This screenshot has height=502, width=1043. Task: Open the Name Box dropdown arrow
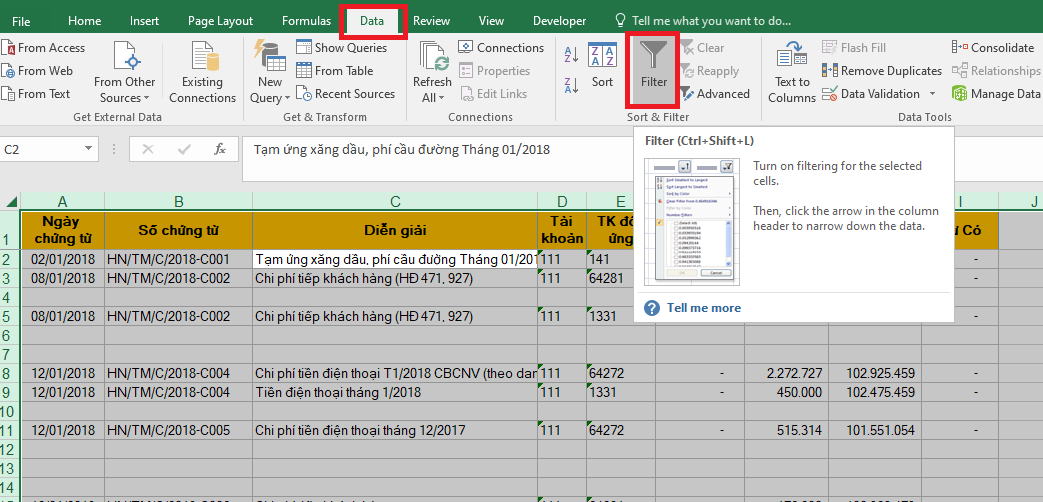click(90, 149)
